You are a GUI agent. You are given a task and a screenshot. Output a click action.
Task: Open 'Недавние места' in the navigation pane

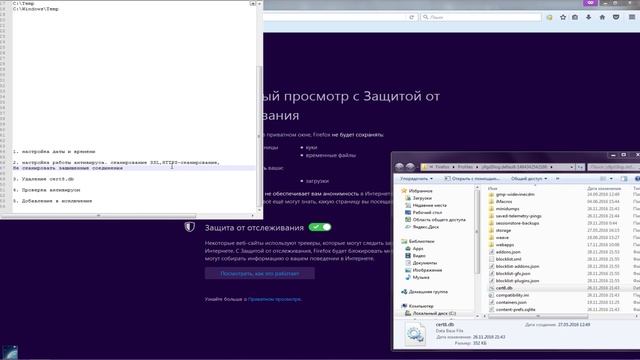point(429,205)
